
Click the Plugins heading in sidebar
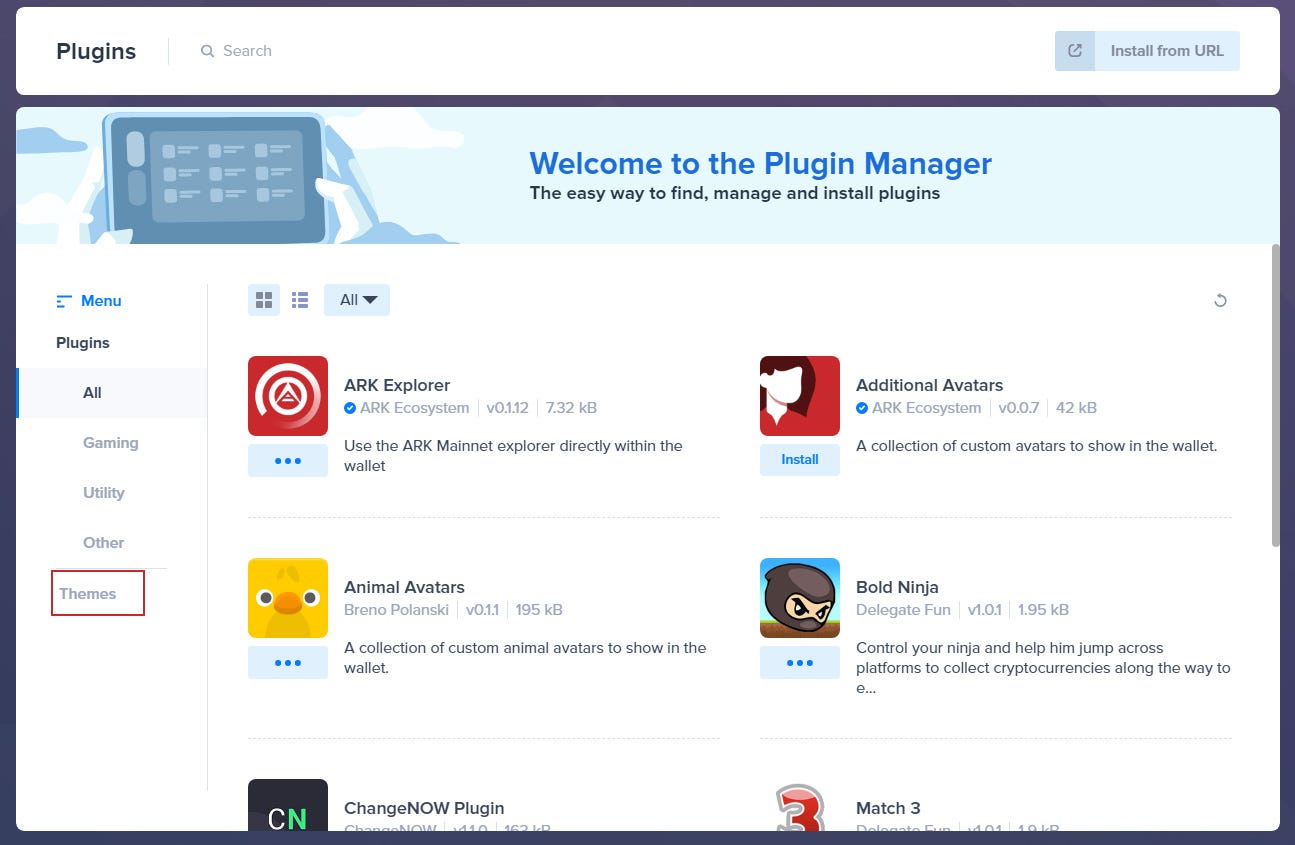(x=83, y=343)
